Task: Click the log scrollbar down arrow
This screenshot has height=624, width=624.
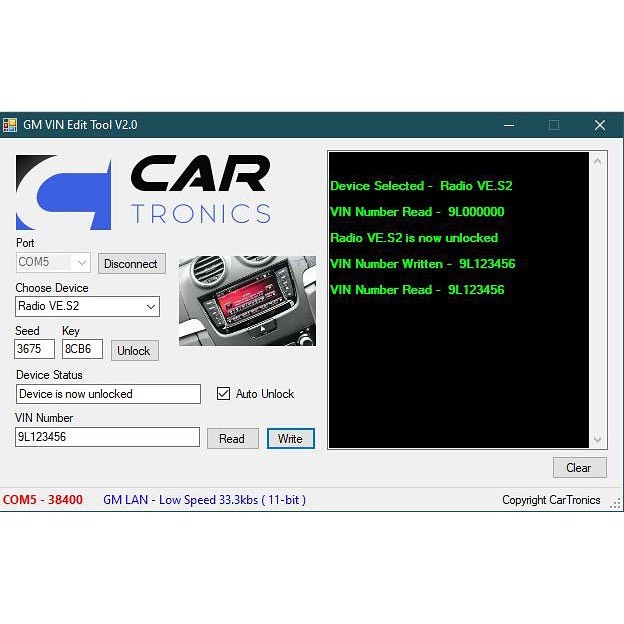Action: (597, 439)
